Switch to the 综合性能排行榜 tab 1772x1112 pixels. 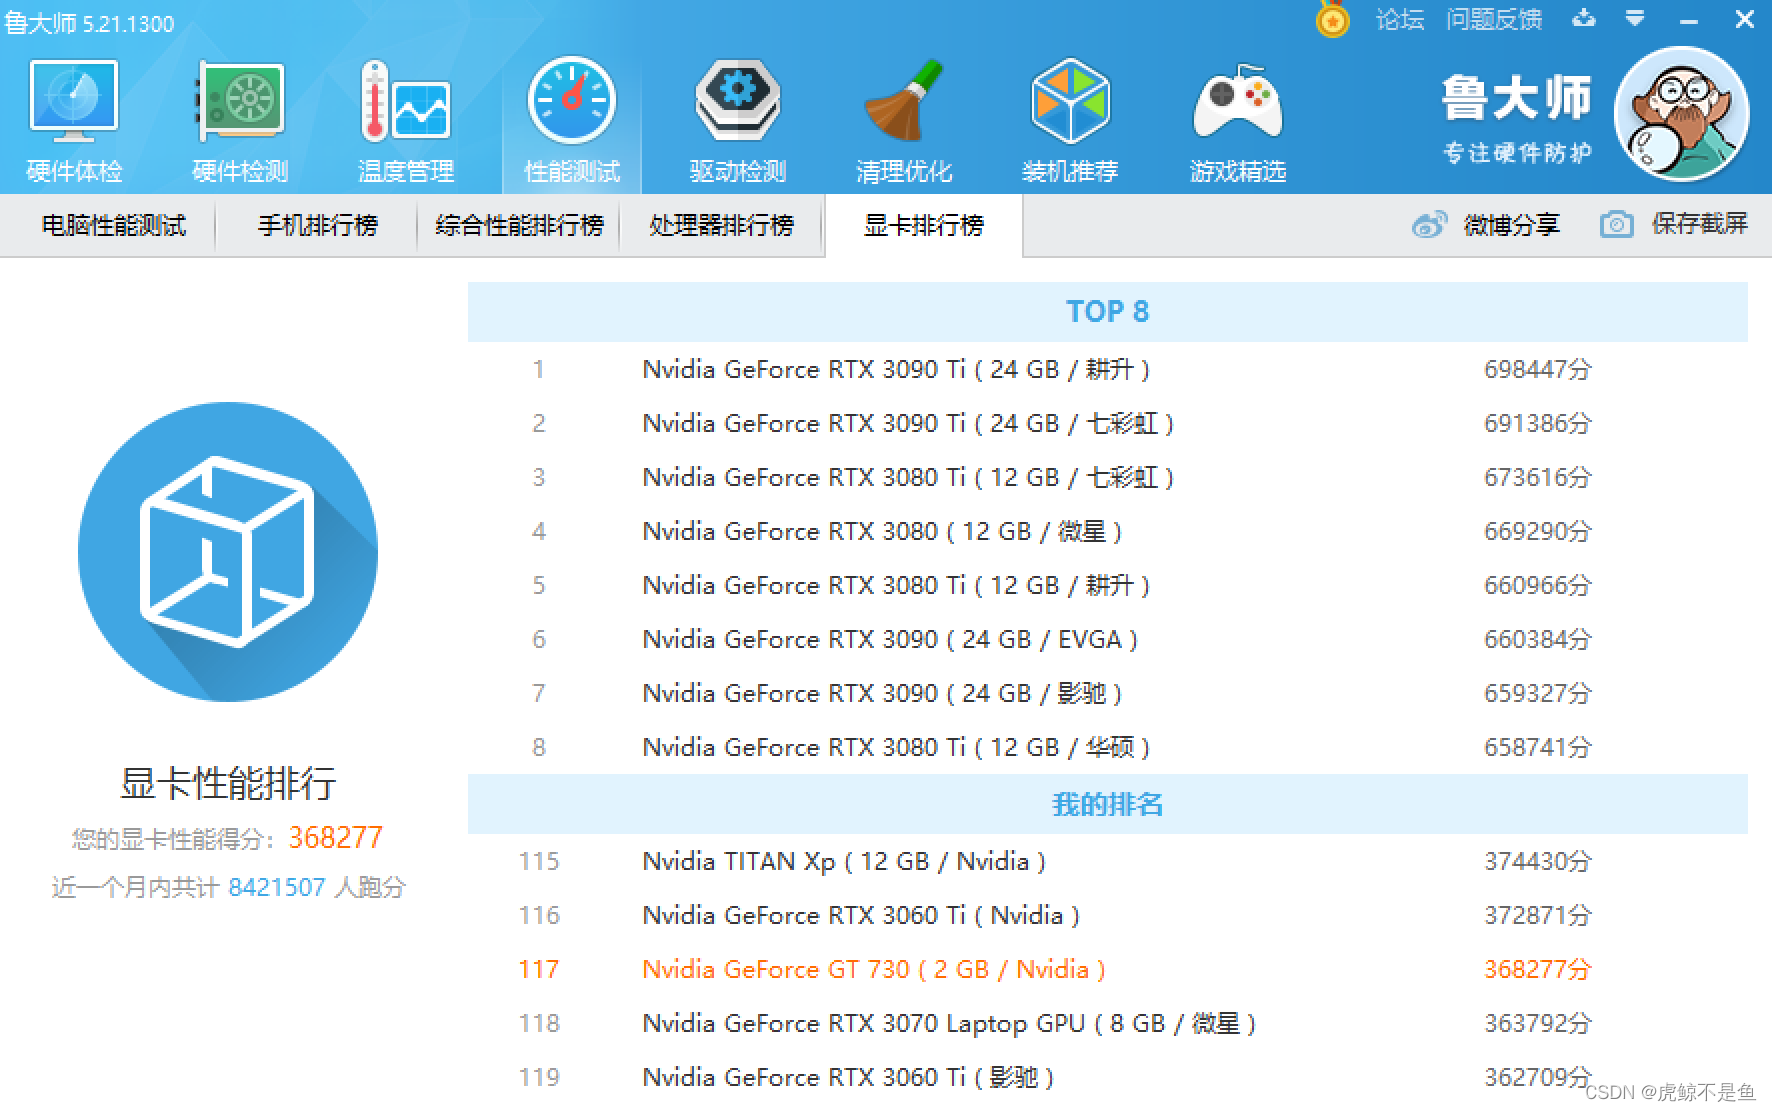(520, 225)
